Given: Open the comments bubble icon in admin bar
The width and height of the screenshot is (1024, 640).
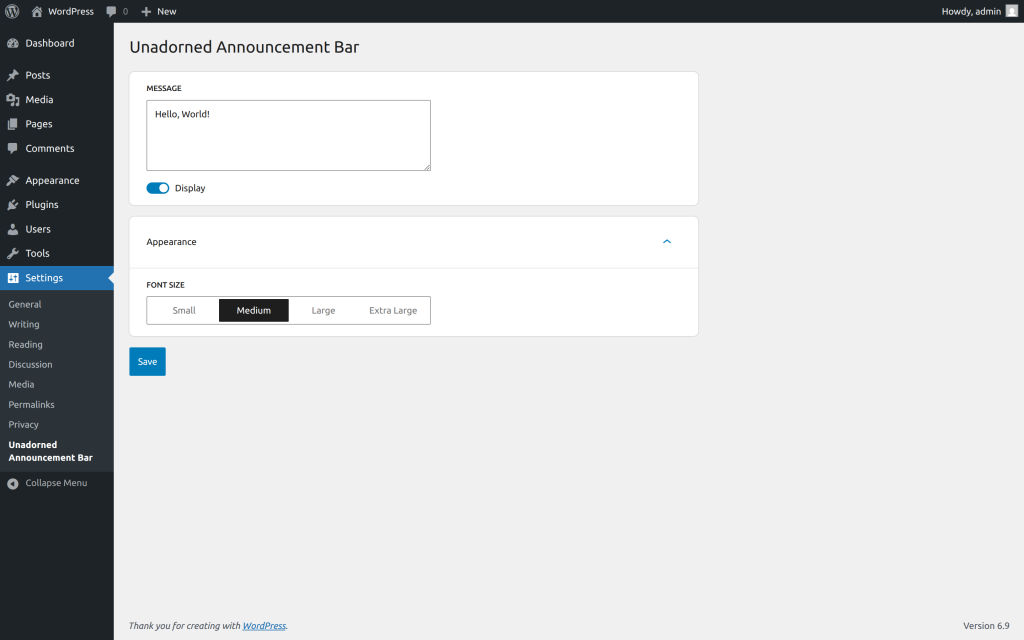Looking at the screenshot, I should [x=111, y=11].
